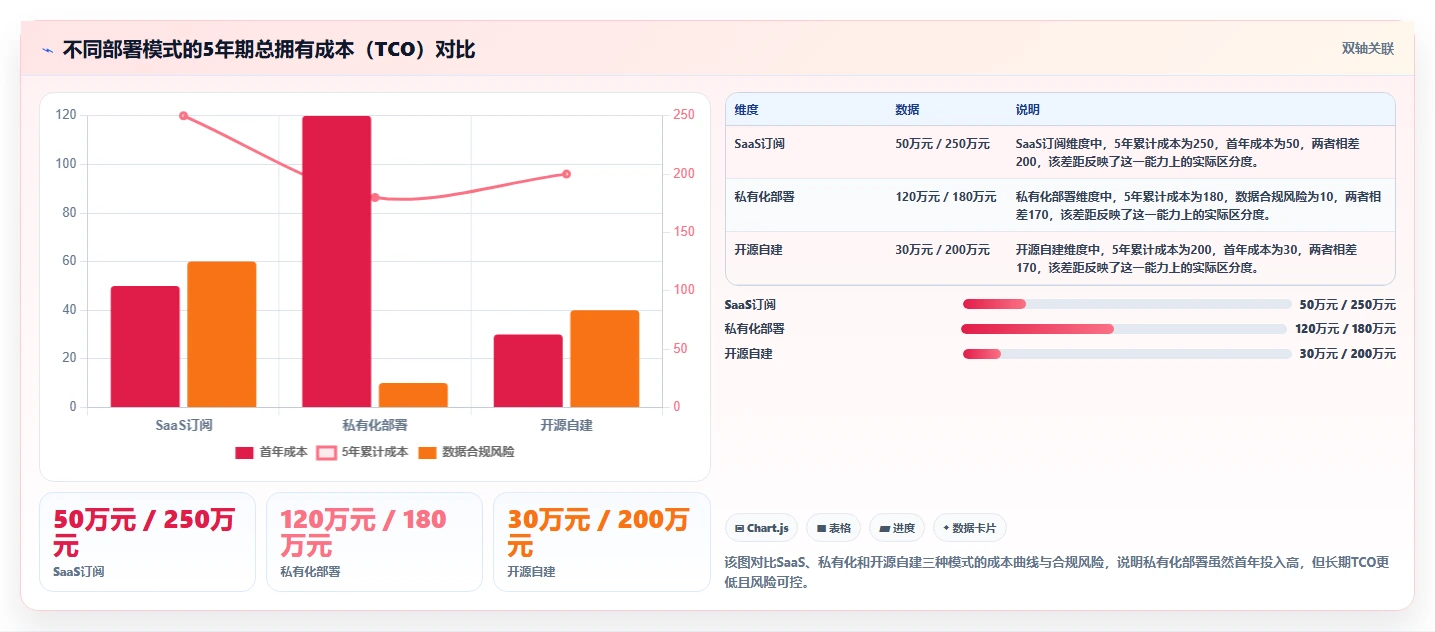Image resolution: width=1435 pixels, height=632 pixels.
Task: Click the SaaS订阅 x-axis label
Action: click(x=184, y=425)
